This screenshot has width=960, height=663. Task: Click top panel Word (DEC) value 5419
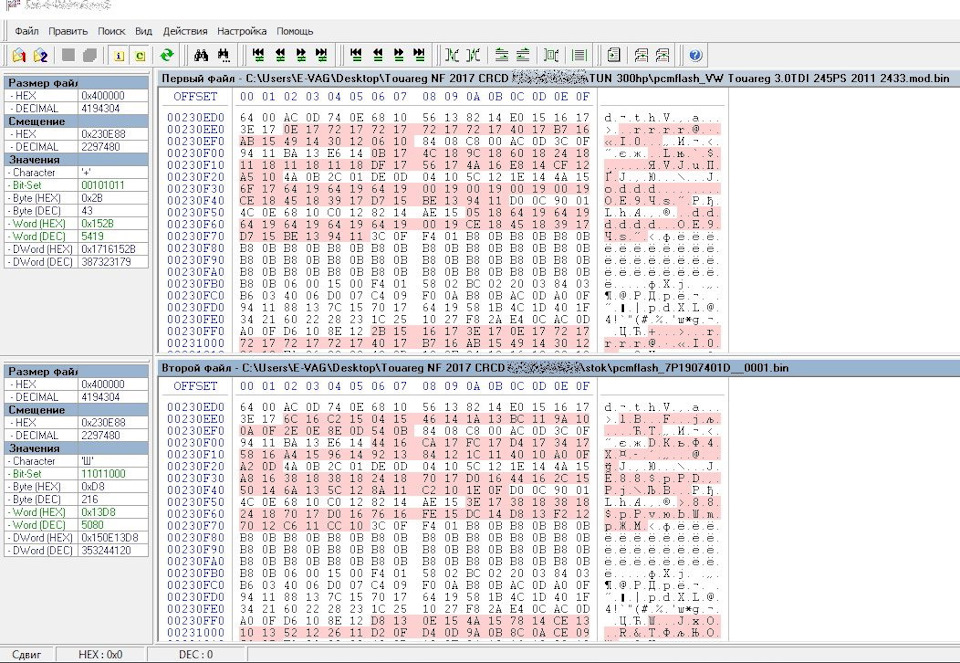[x=113, y=236]
